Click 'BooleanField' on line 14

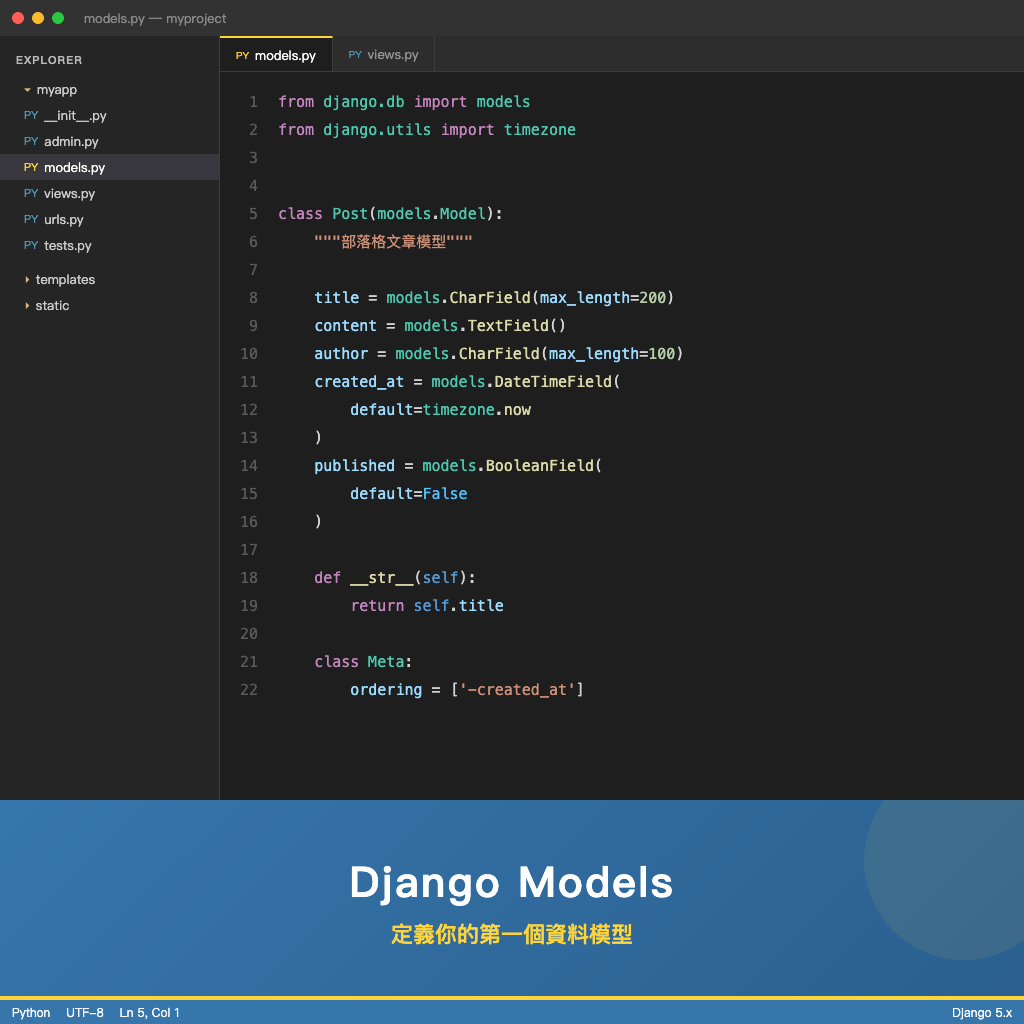540,466
